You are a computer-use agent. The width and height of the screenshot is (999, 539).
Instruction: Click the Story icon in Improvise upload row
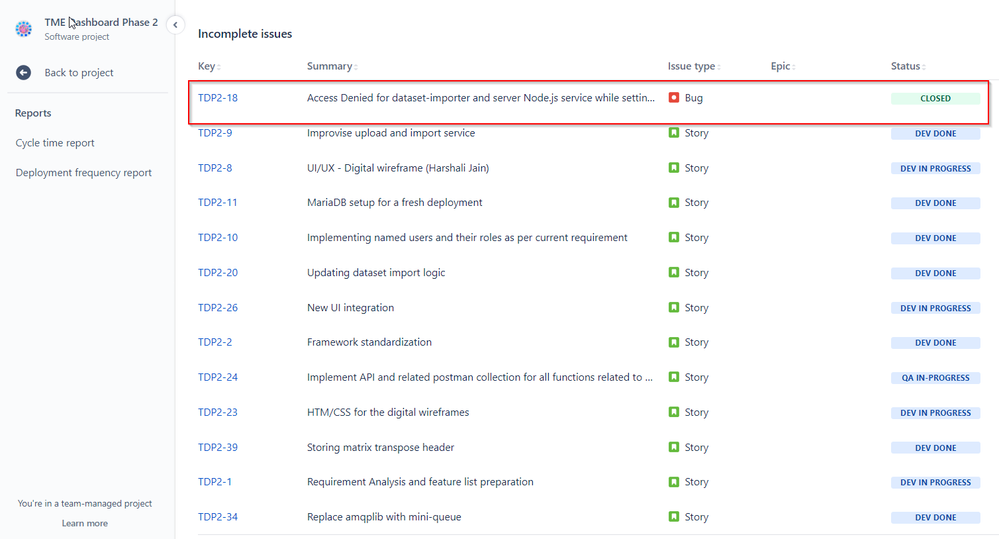pos(673,133)
